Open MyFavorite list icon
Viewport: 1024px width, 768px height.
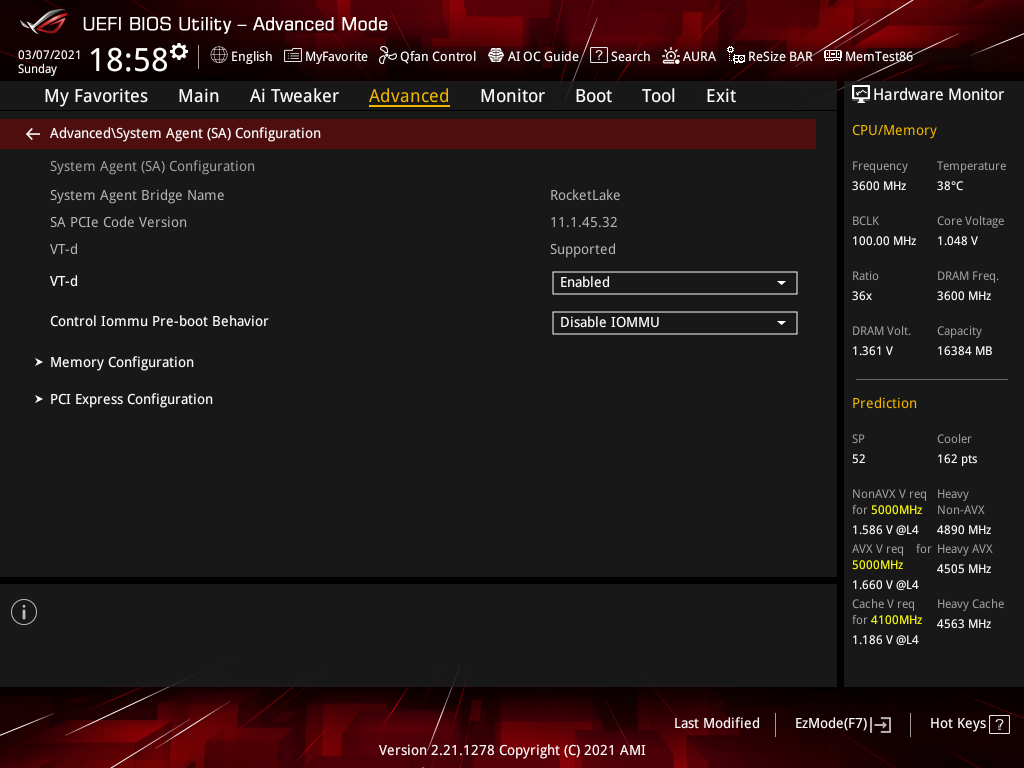coord(293,56)
